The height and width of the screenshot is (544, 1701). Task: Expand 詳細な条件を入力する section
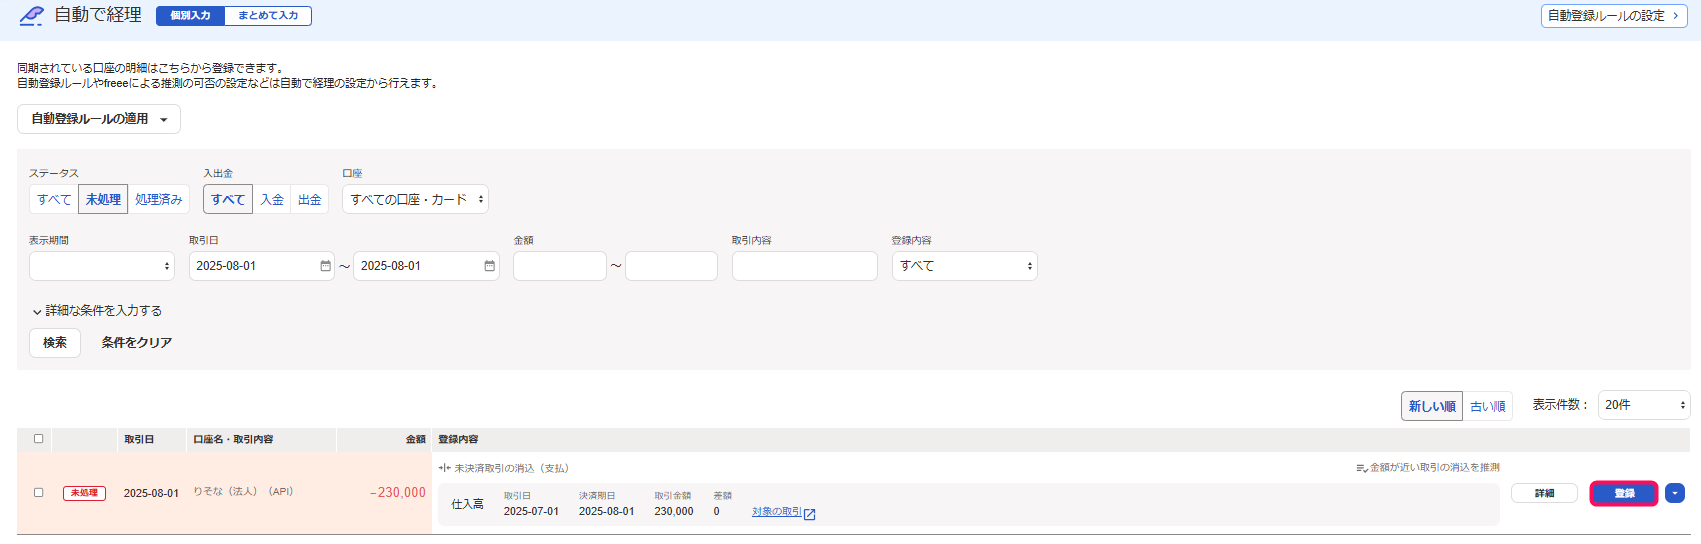tap(97, 311)
